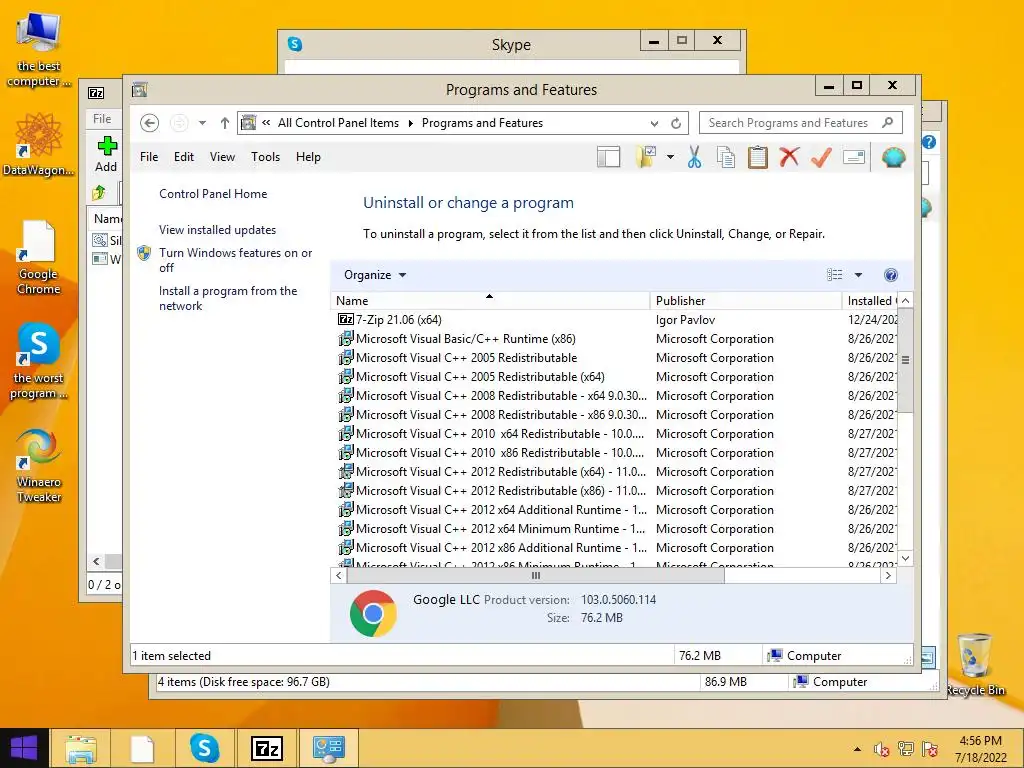
Task: Click the horizontal scrollbar left arrow
Action: pyautogui.click(x=338, y=575)
